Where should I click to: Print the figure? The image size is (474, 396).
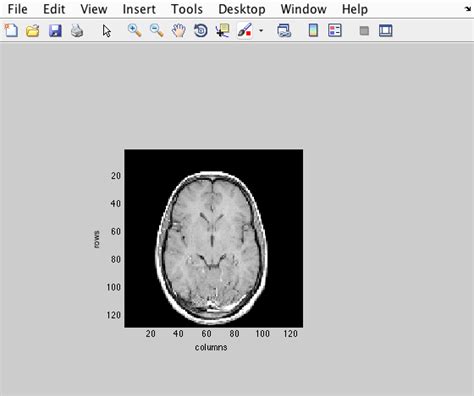coord(77,31)
